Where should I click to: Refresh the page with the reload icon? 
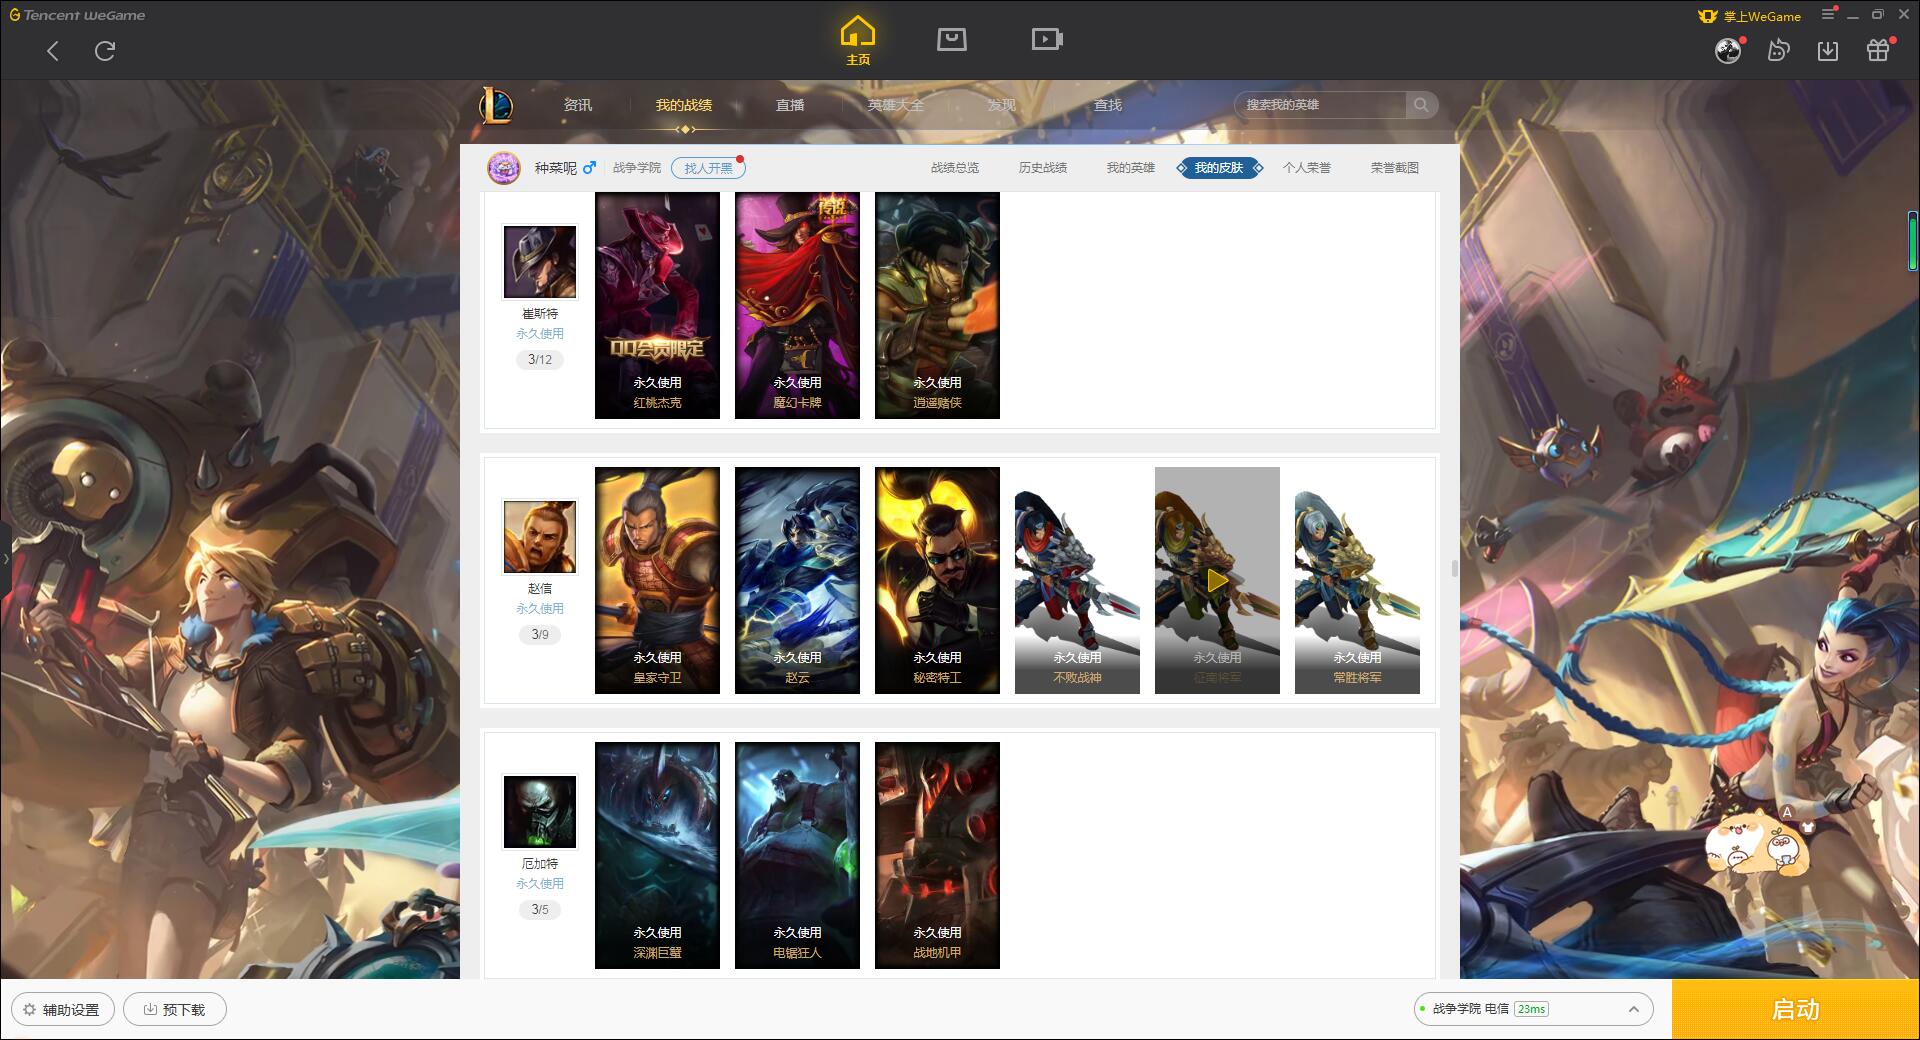(105, 50)
